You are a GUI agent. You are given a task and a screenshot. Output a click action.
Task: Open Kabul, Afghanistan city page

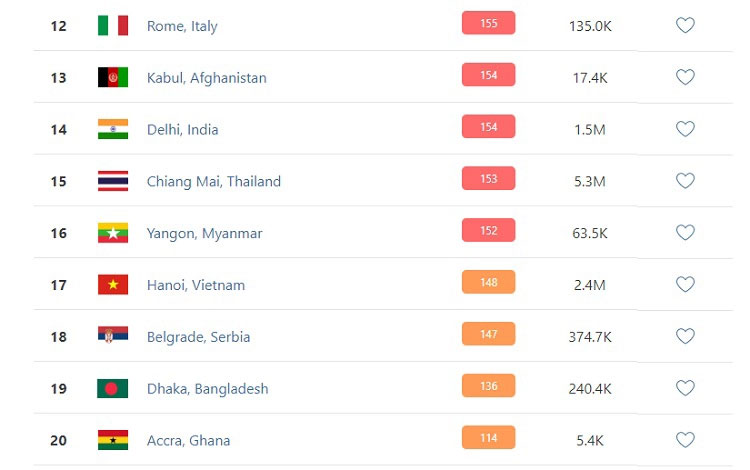(x=207, y=77)
